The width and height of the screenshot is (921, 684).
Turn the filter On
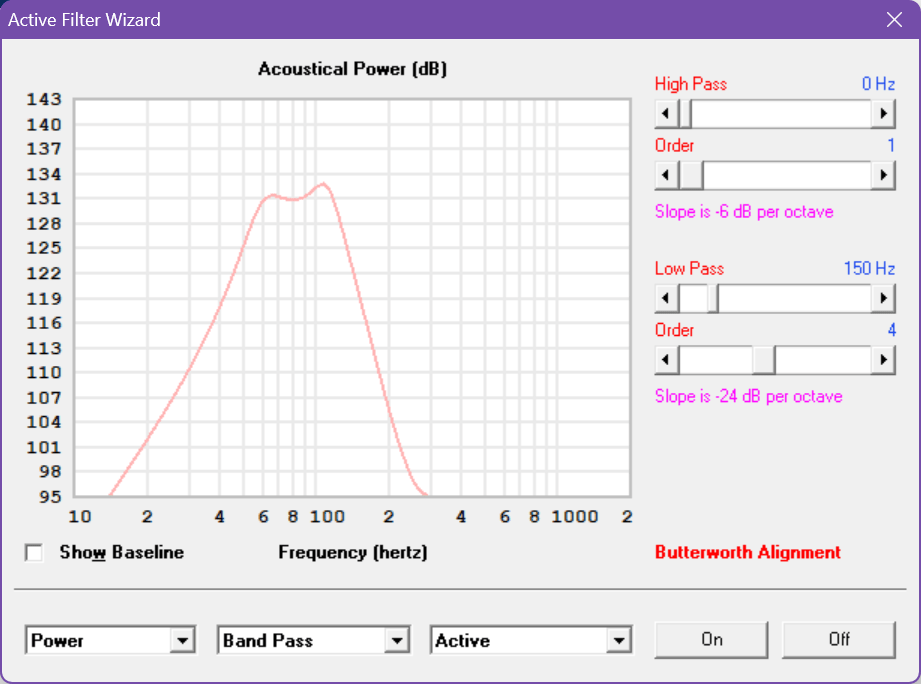[x=711, y=639]
